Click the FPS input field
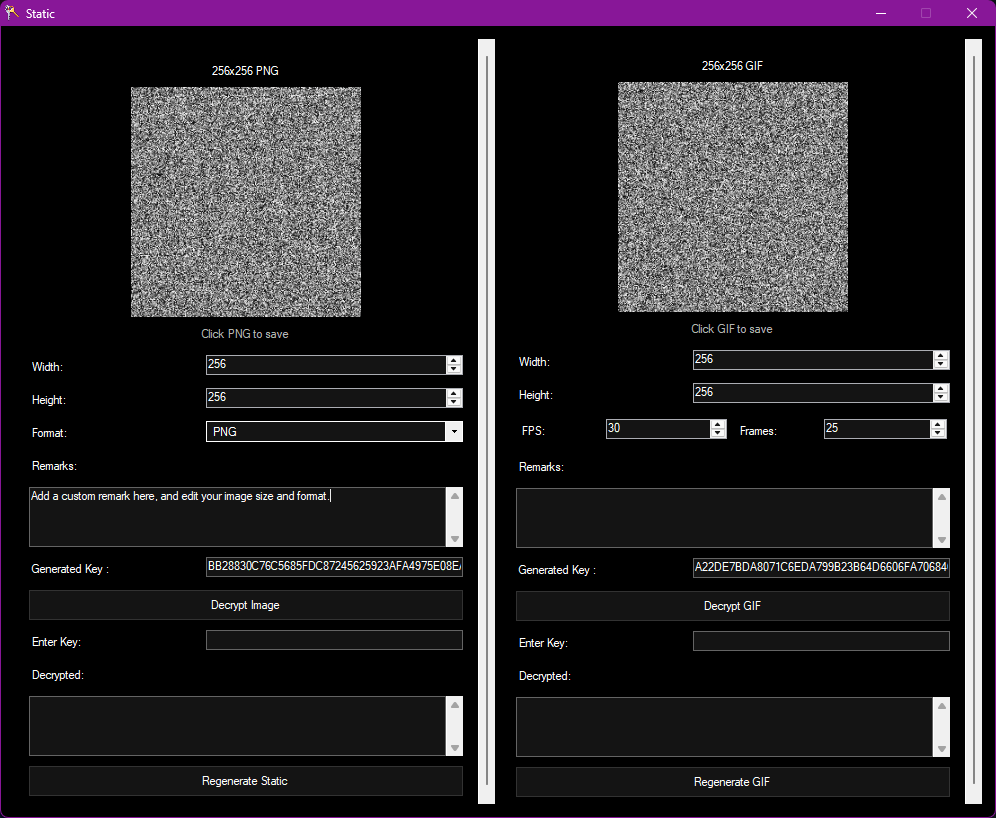 [x=658, y=429]
